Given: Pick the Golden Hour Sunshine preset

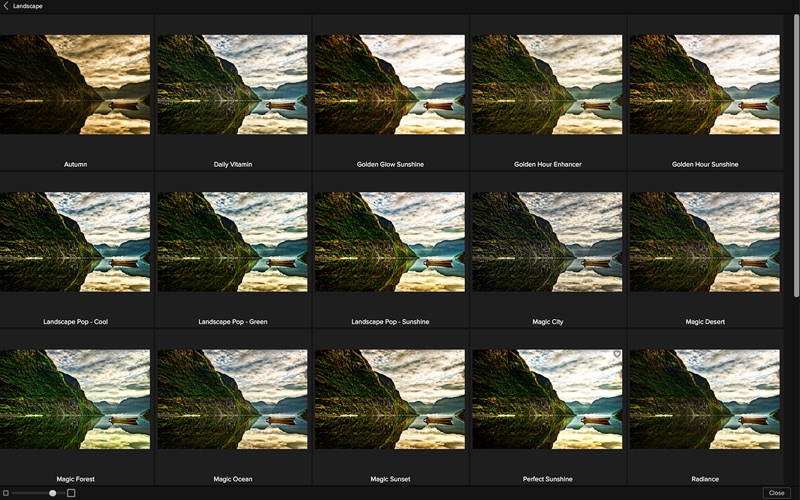Looking at the screenshot, I should [x=705, y=84].
